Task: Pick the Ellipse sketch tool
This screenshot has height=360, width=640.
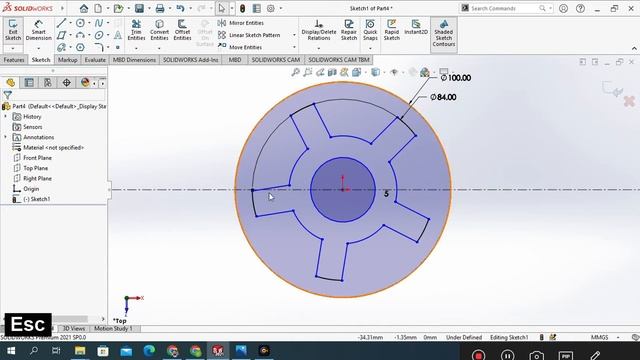Action: point(99,35)
